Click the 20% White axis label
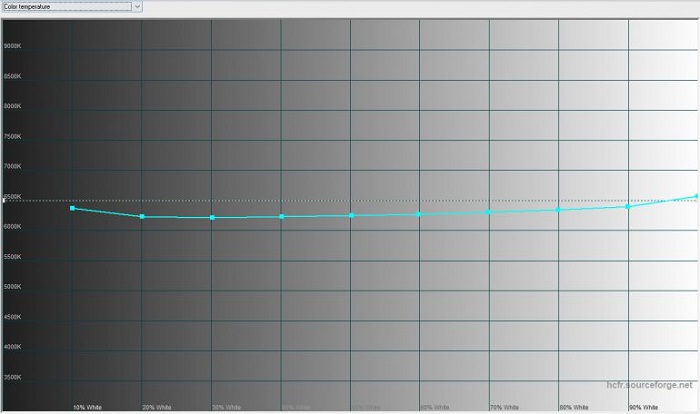This screenshot has height=414, width=700. pyautogui.click(x=157, y=407)
